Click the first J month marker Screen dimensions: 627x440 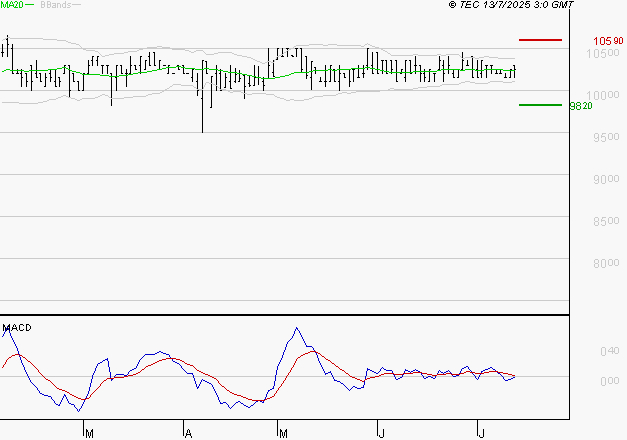click(x=382, y=434)
